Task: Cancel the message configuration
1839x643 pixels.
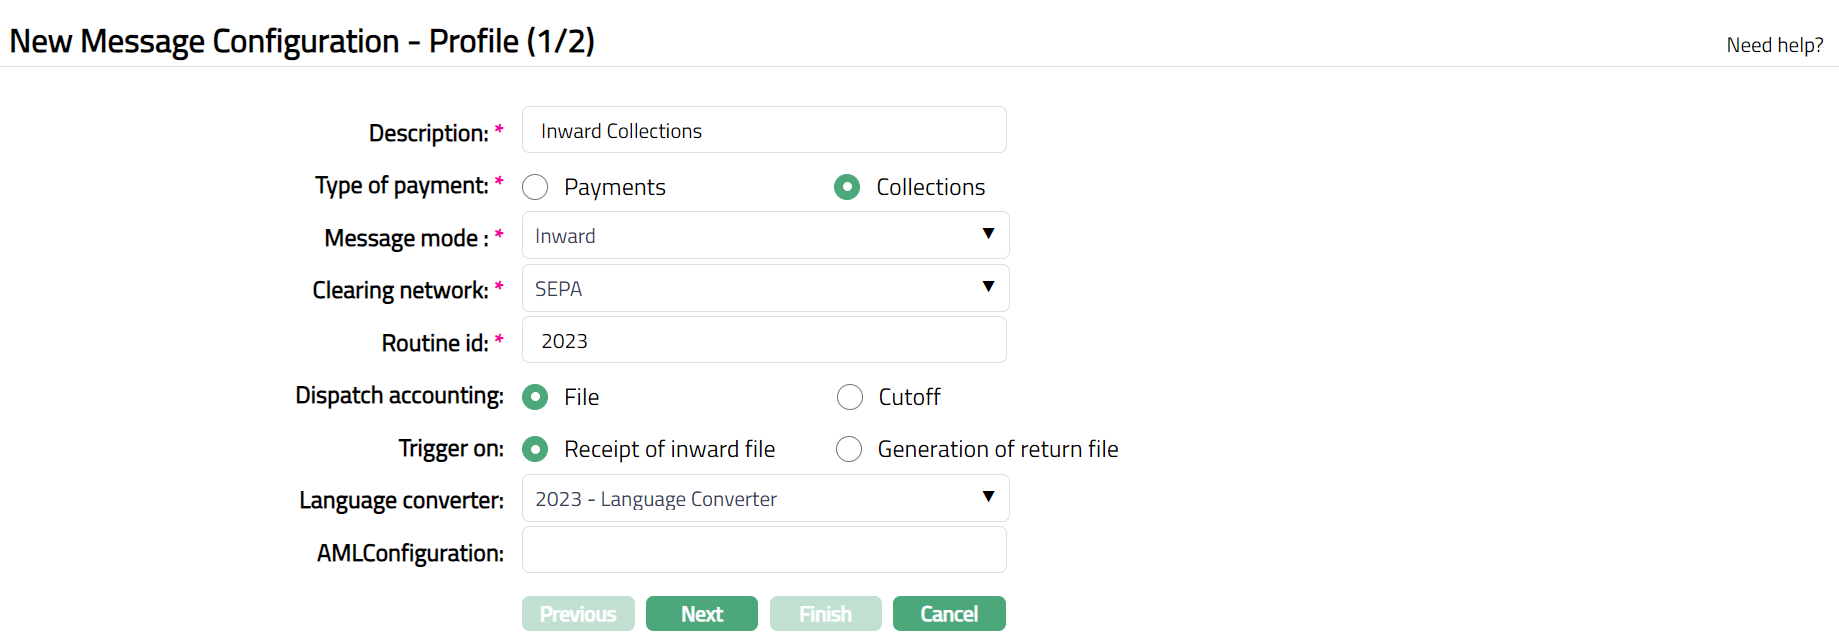Action: 948,614
